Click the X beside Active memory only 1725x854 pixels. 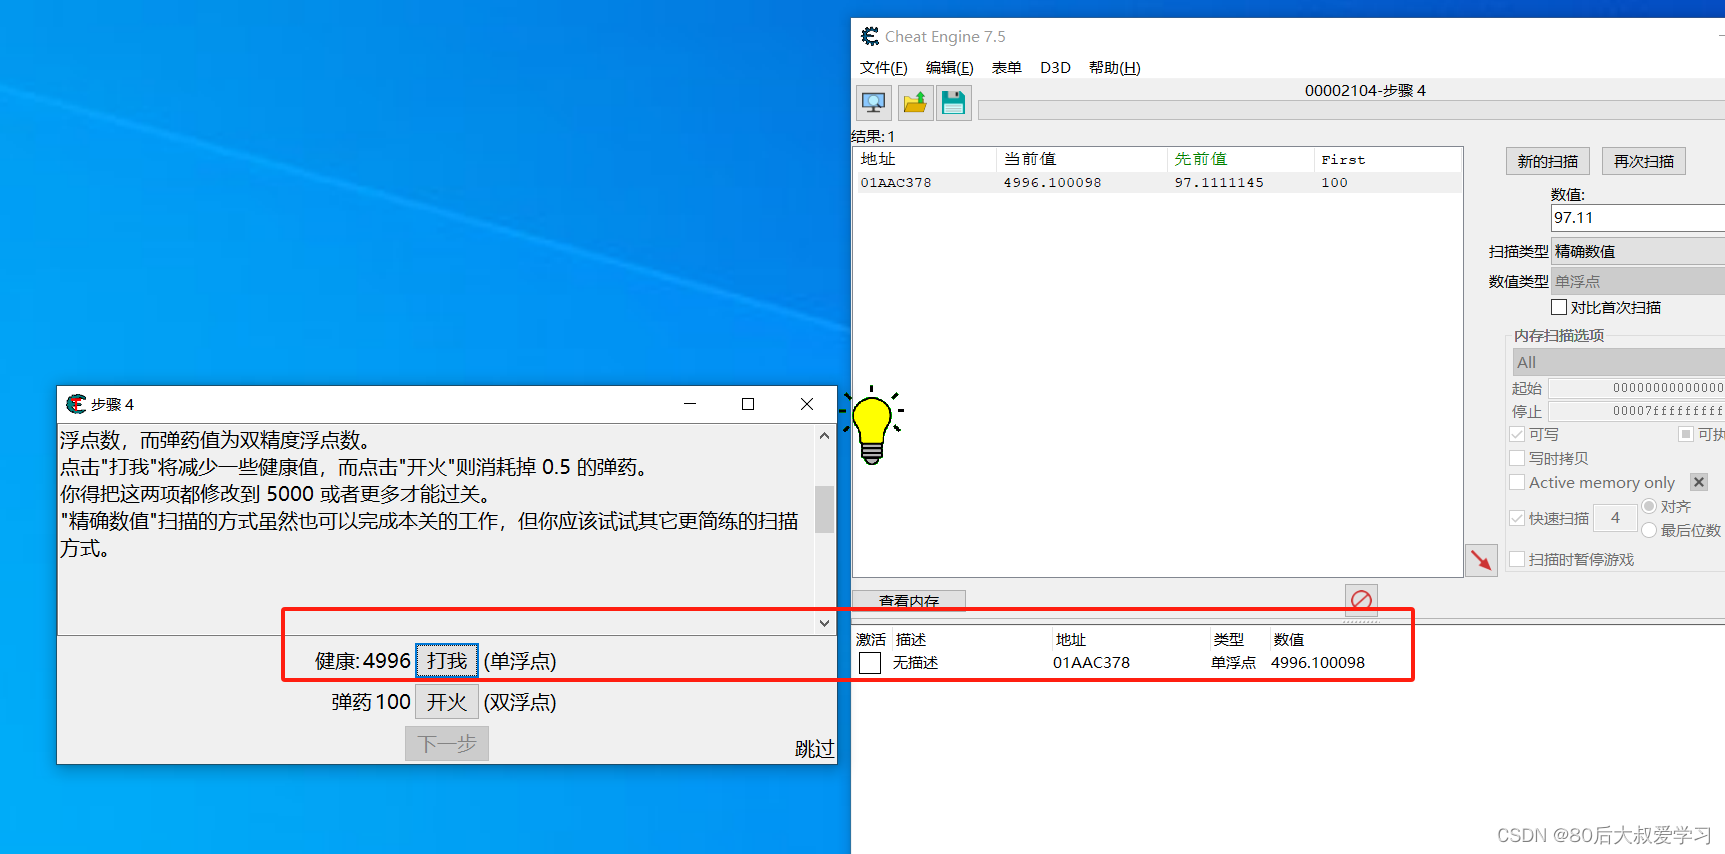(1699, 482)
